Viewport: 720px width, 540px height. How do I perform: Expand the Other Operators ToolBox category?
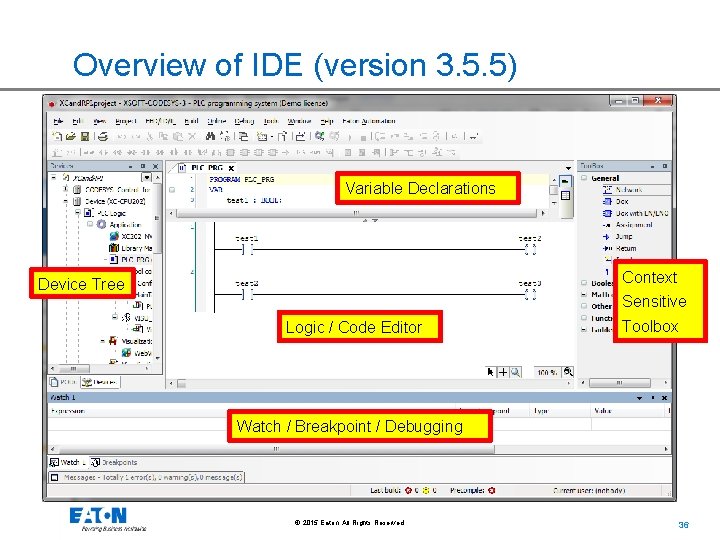584,306
